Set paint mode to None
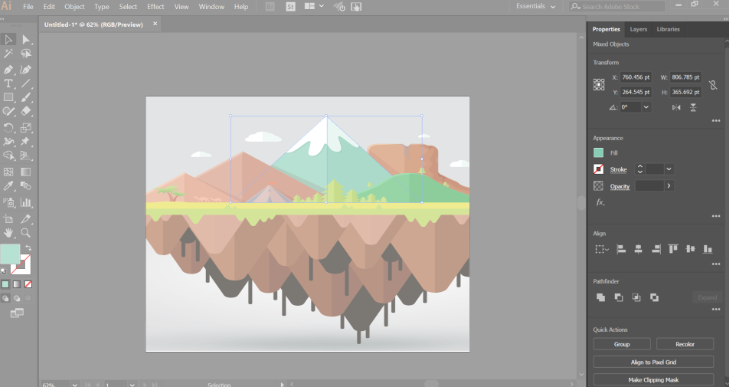 pos(28,284)
